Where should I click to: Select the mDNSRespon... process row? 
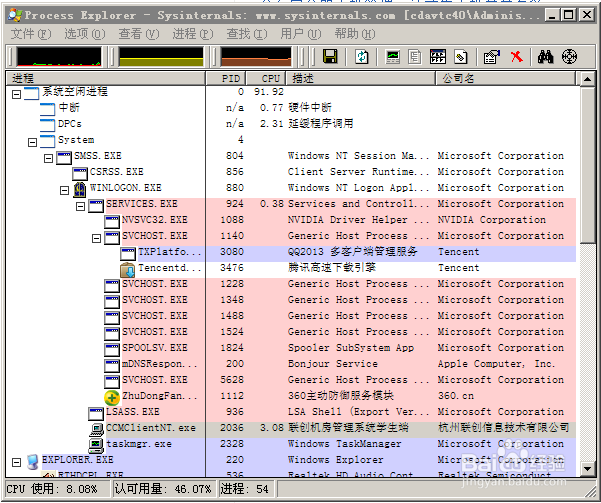pyautogui.click(x=291, y=365)
